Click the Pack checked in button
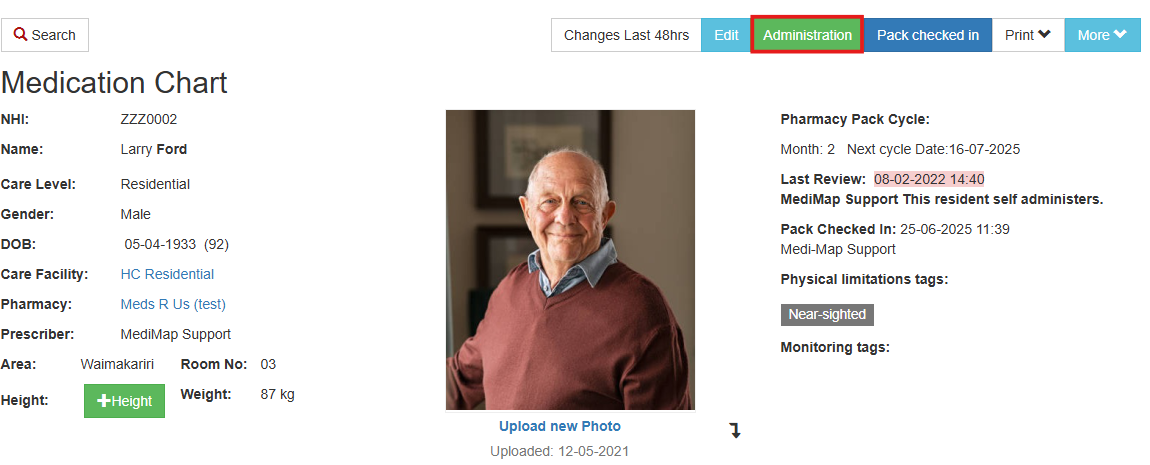Screen dimensions: 1150x465 tap(928, 35)
